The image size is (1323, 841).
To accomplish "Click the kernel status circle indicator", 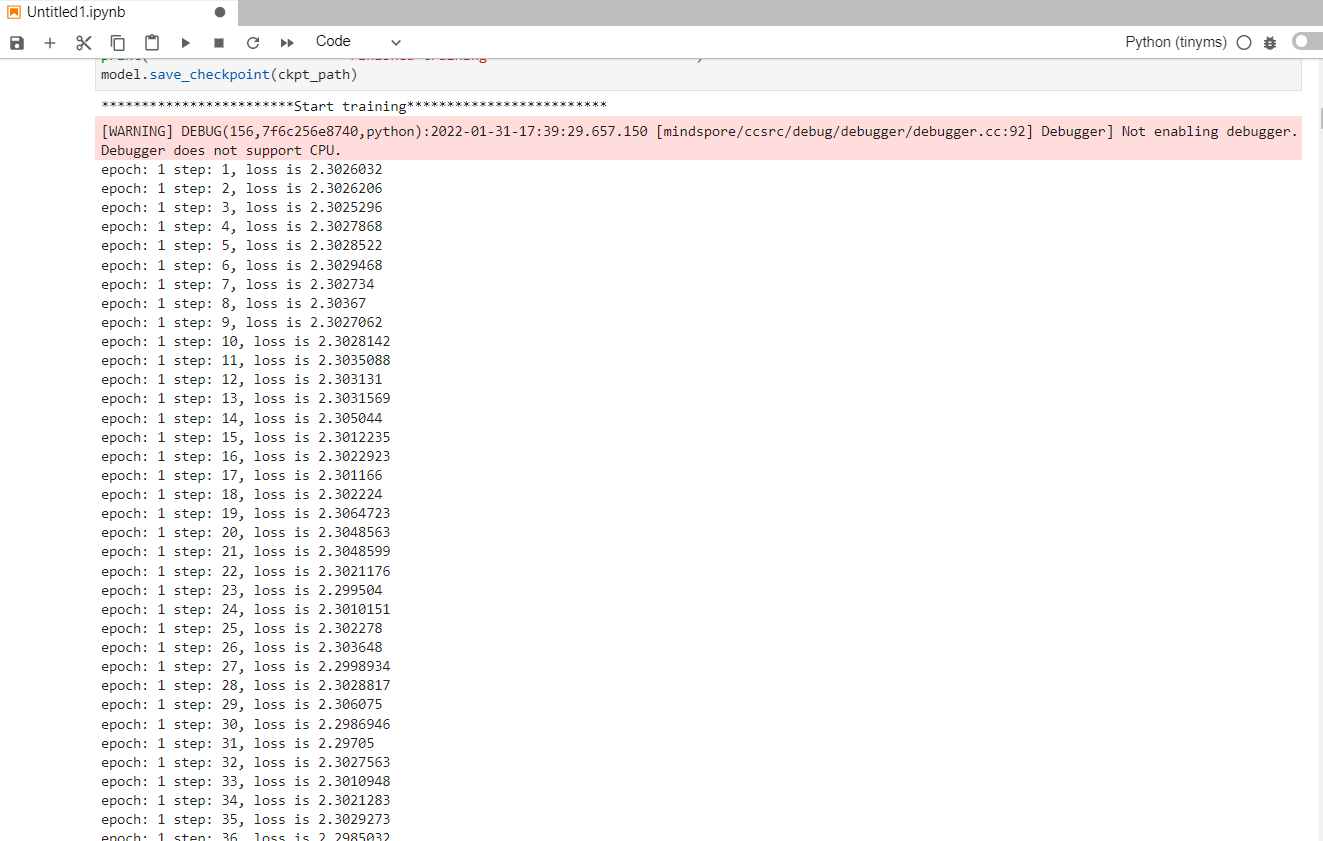I will click(x=1244, y=43).
